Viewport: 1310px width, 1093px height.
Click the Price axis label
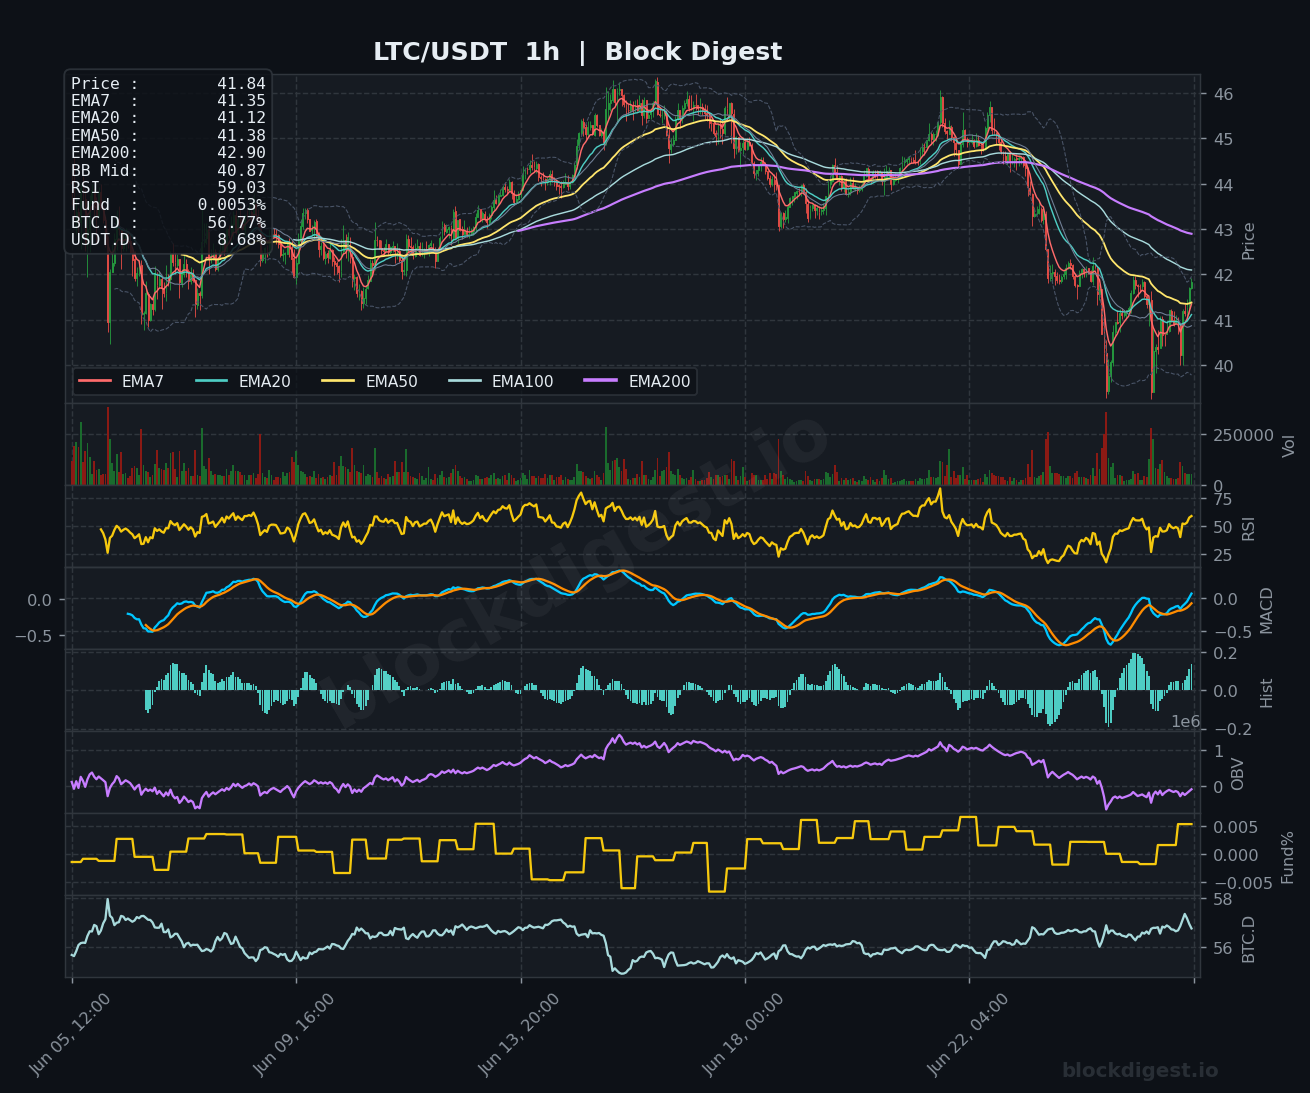point(1248,240)
